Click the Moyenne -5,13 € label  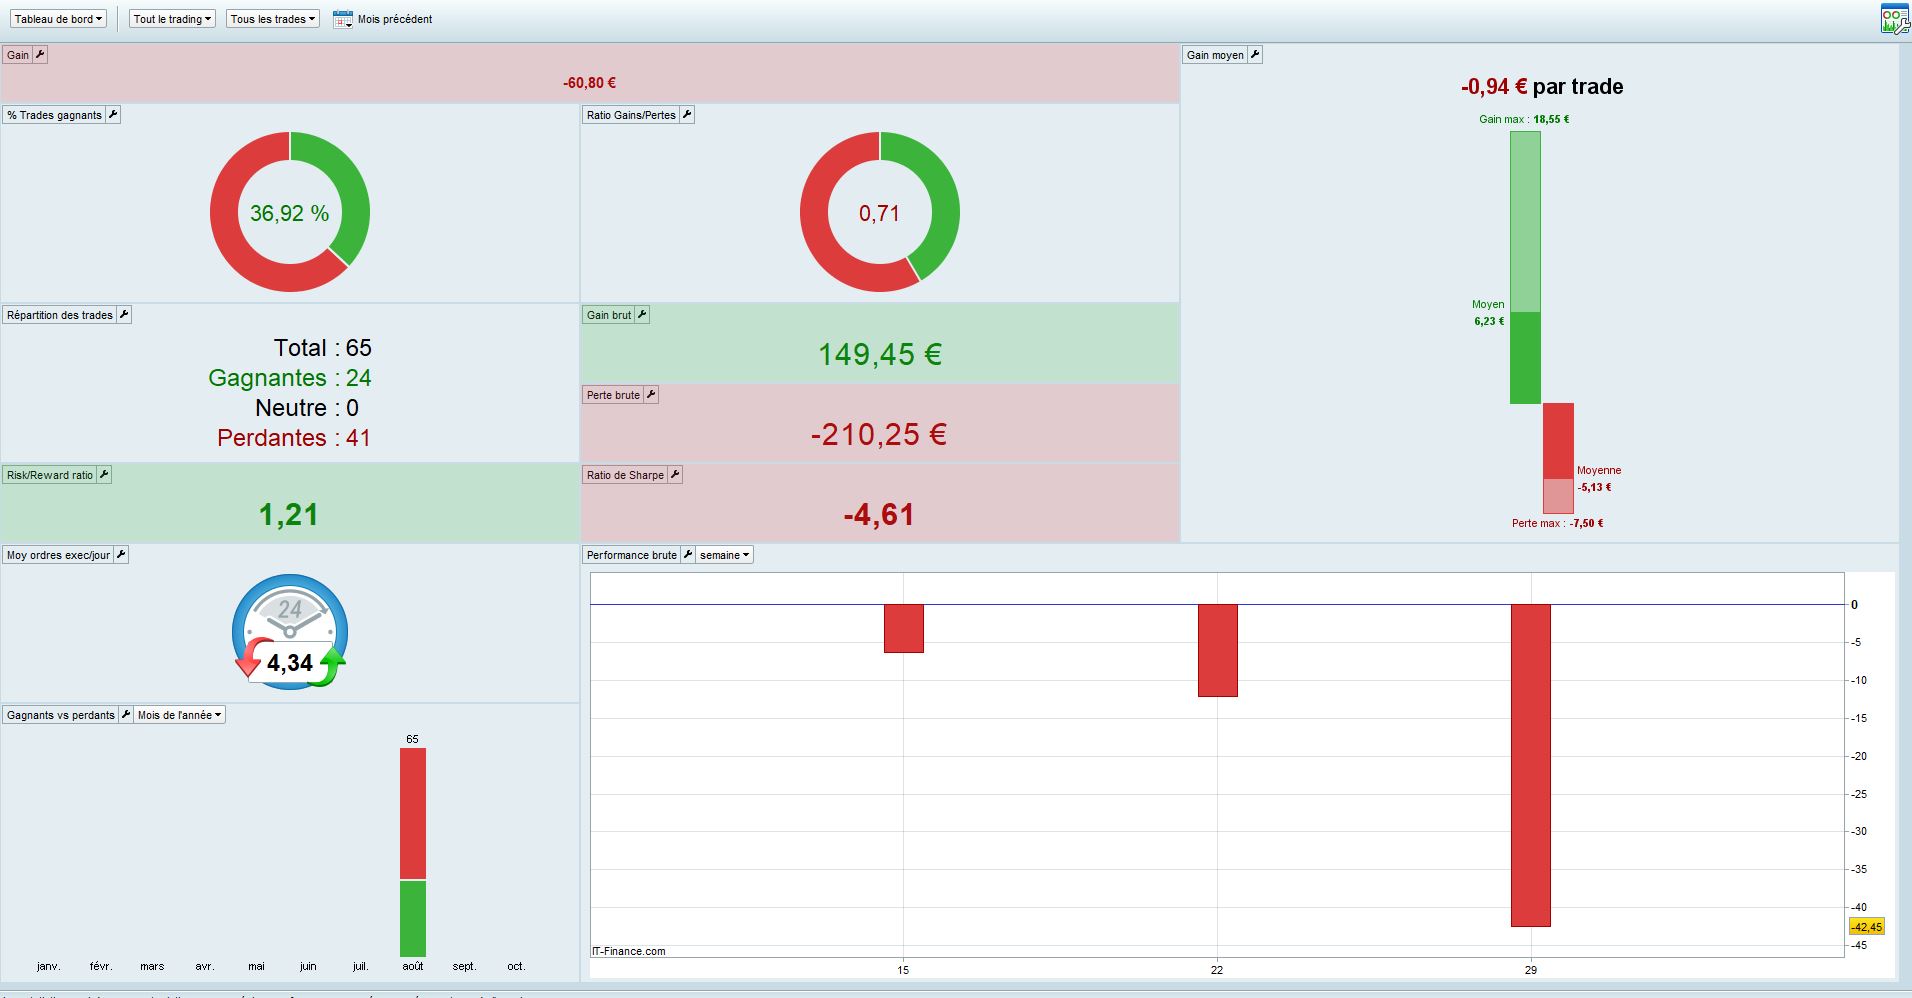point(1599,479)
